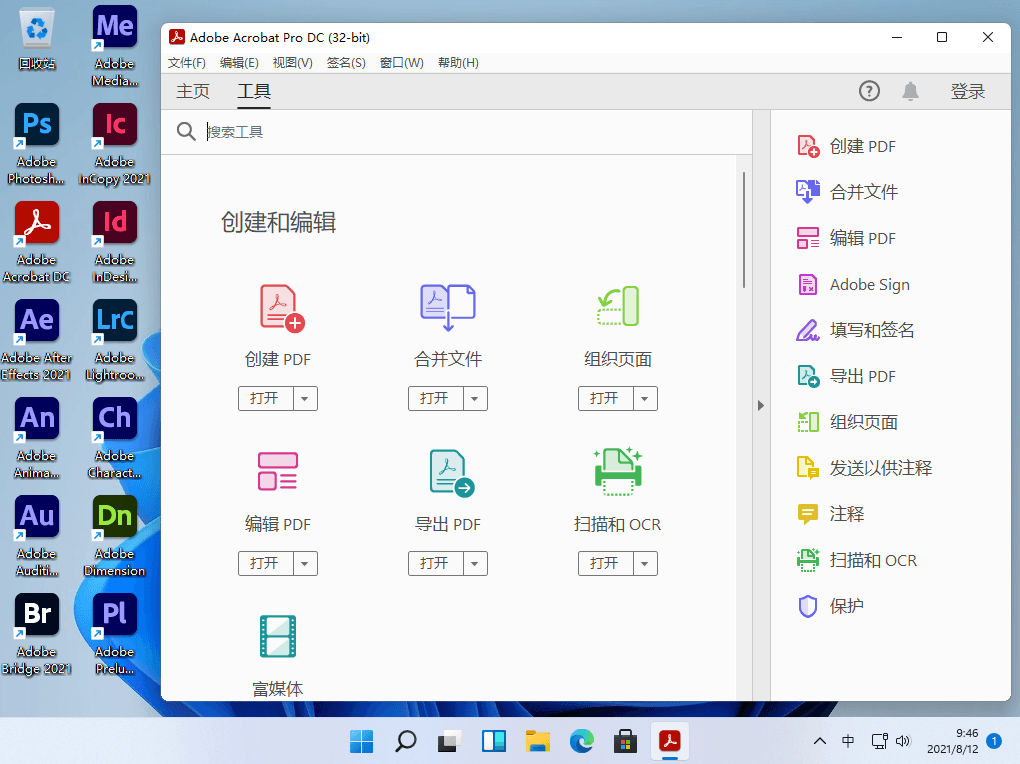
Task: Open 填写和签名 in the right sidebar
Action: (855, 331)
